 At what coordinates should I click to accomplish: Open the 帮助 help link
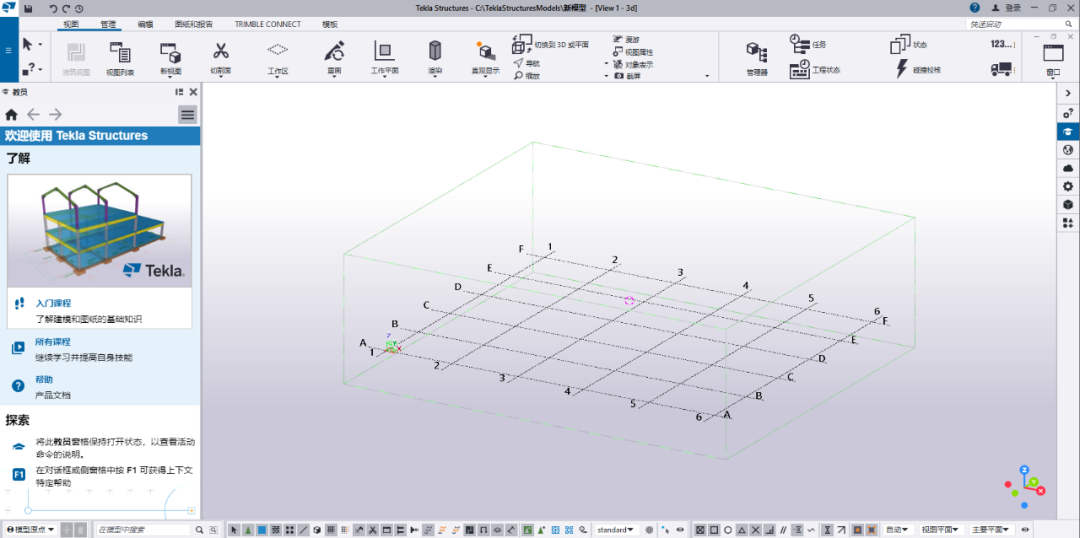[x=44, y=380]
